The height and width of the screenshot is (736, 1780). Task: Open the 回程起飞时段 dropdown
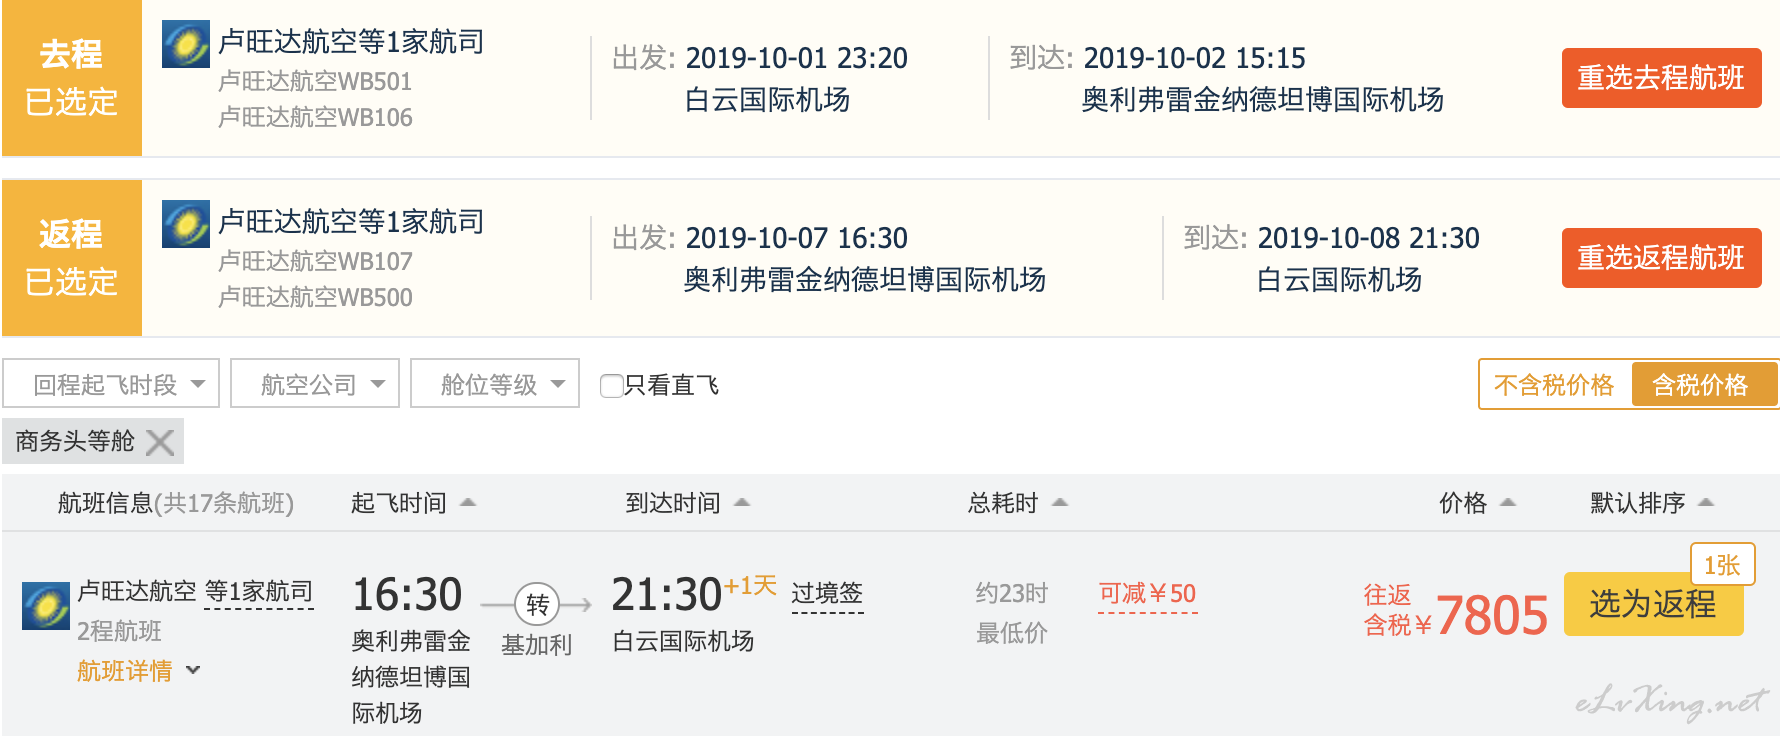111,384
